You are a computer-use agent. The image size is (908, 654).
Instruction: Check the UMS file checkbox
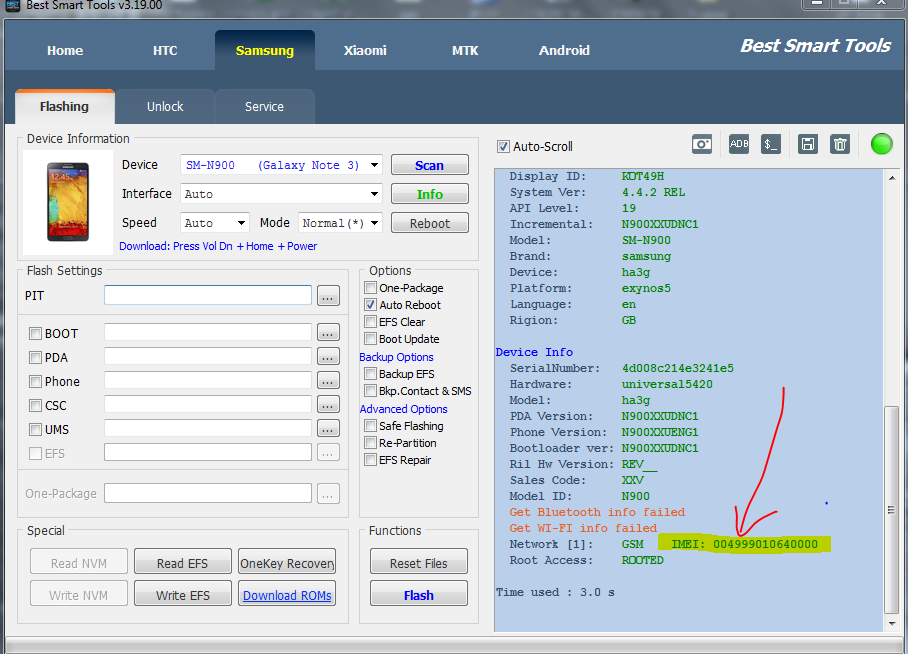tap(35, 429)
